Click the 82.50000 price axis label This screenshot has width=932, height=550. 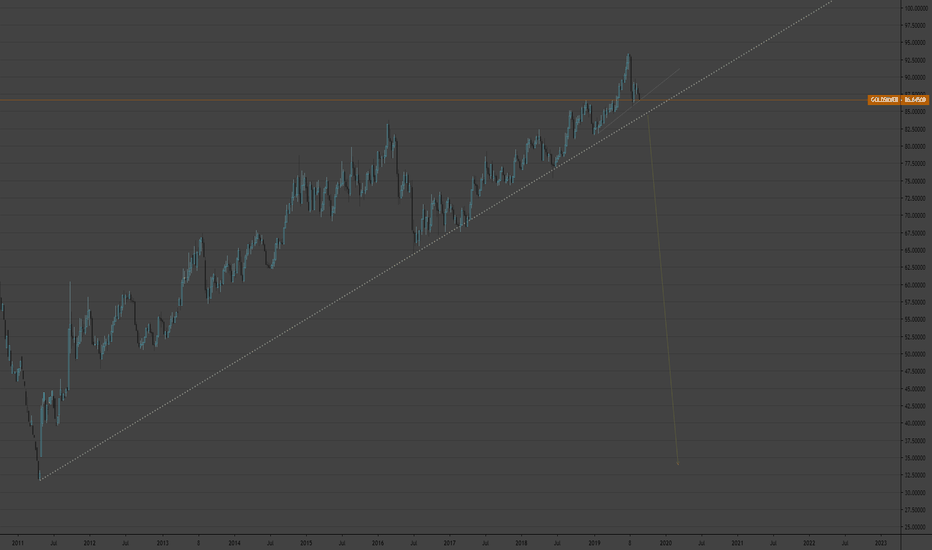coord(915,129)
